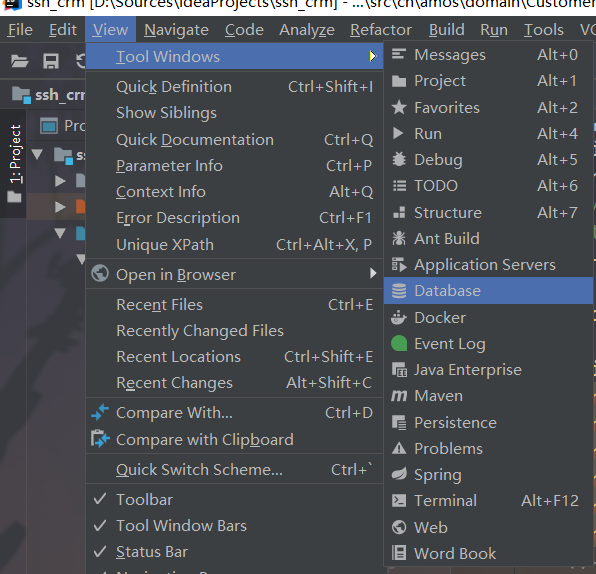Choose Show Siblings
596x574 pixels.
click(234, 113)
